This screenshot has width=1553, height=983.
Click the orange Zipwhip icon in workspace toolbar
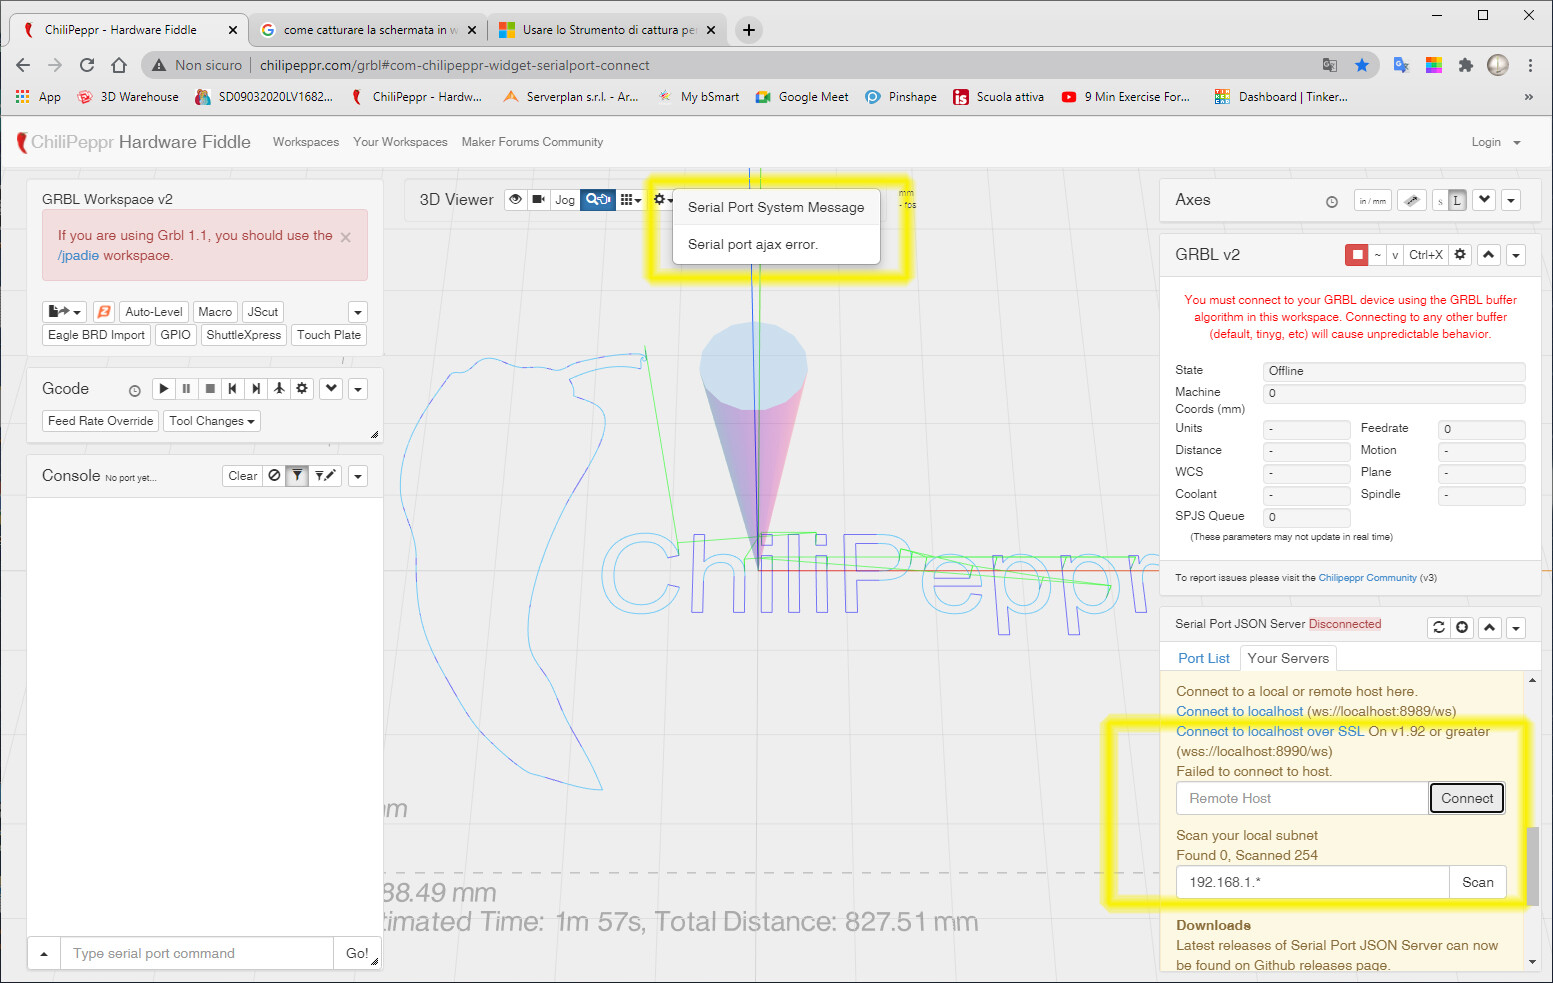click(104, 312)
